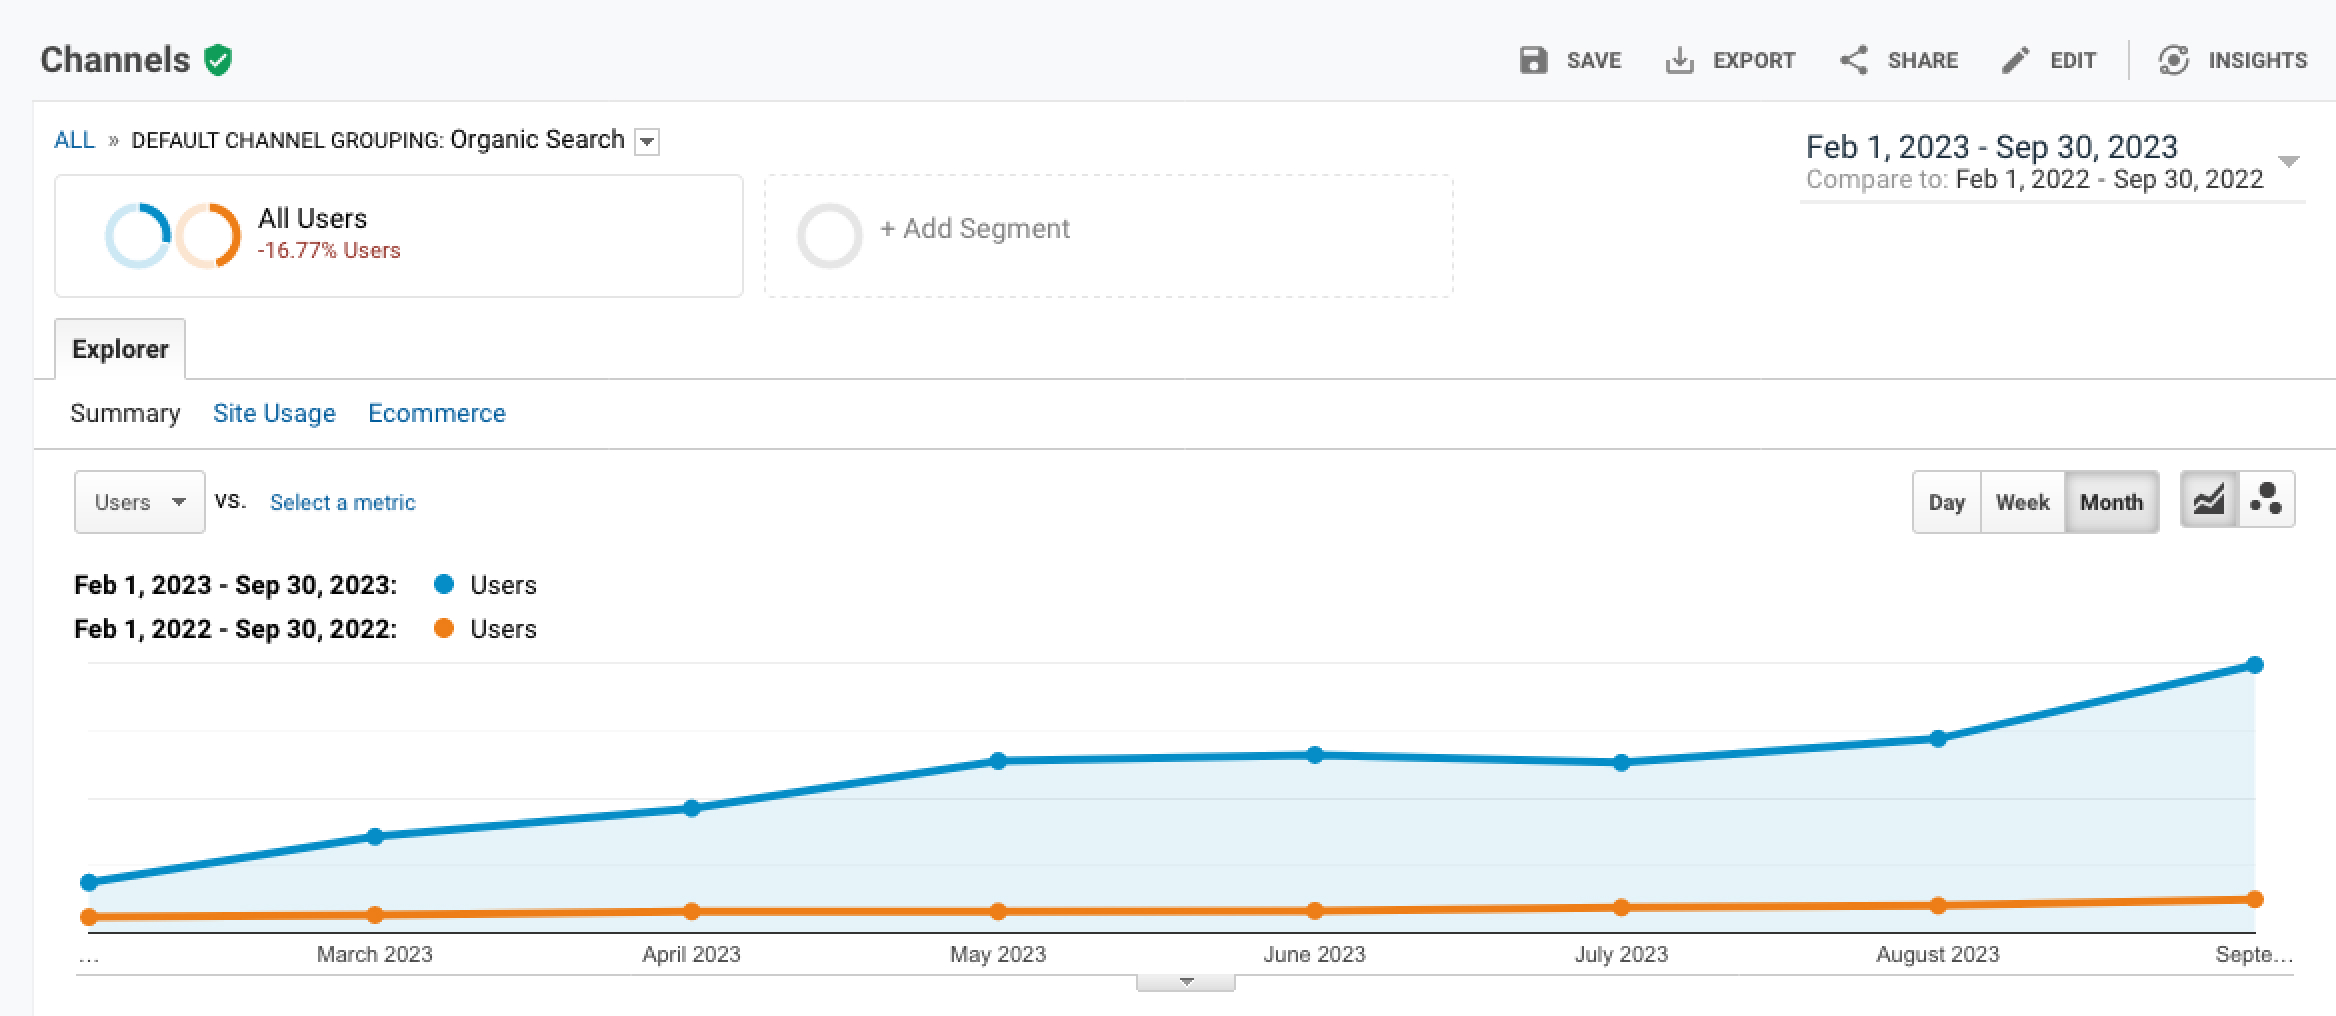Select the motion chart dots icon
Screen dimensions: 2336x1016
(2266, 500)
